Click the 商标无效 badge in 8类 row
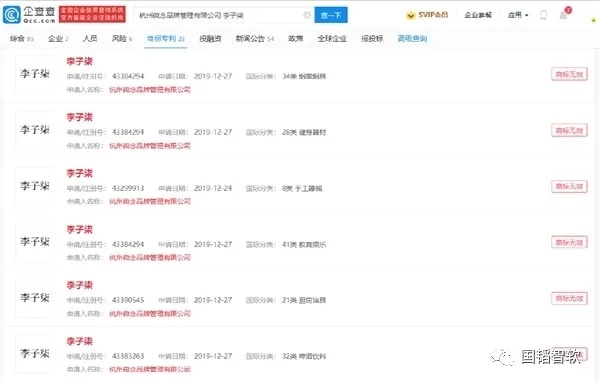Image resolution: width=600 pixels, height=383 pixels. pyautogui.click(x=569, y=186)
